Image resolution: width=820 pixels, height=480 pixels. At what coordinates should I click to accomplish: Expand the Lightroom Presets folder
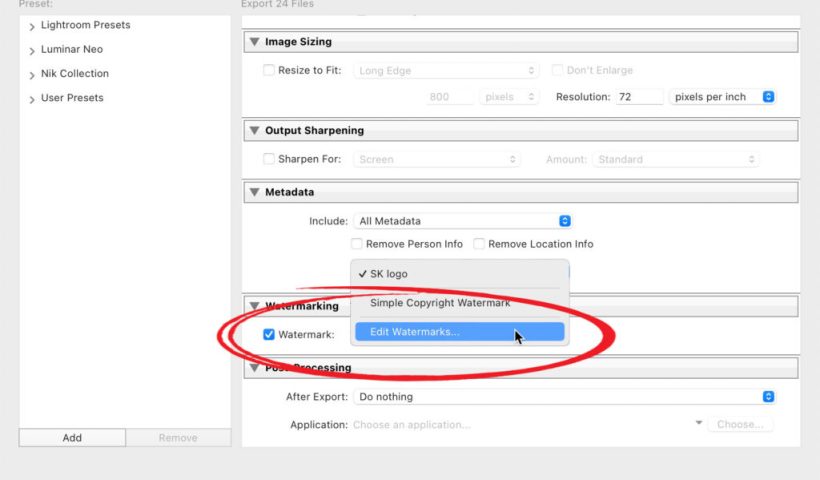tap(32, 26)
